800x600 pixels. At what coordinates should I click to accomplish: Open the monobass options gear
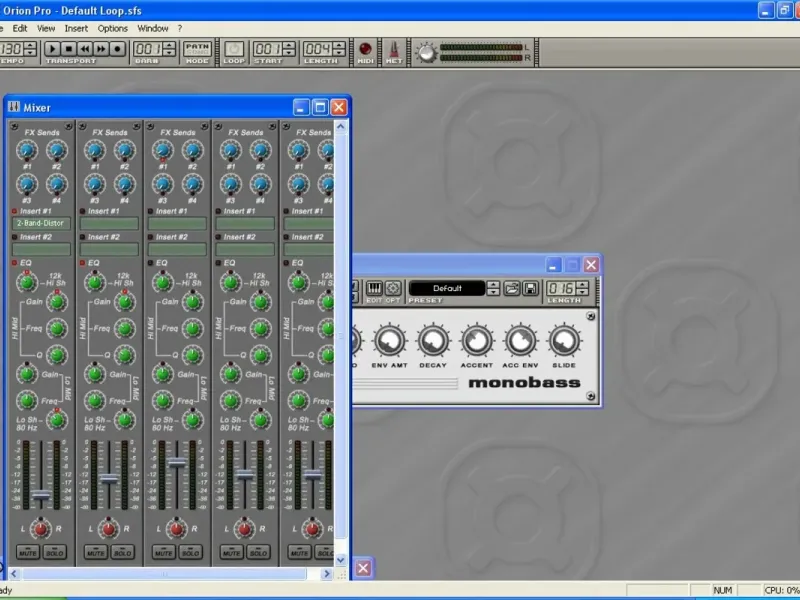click(393, 288)
